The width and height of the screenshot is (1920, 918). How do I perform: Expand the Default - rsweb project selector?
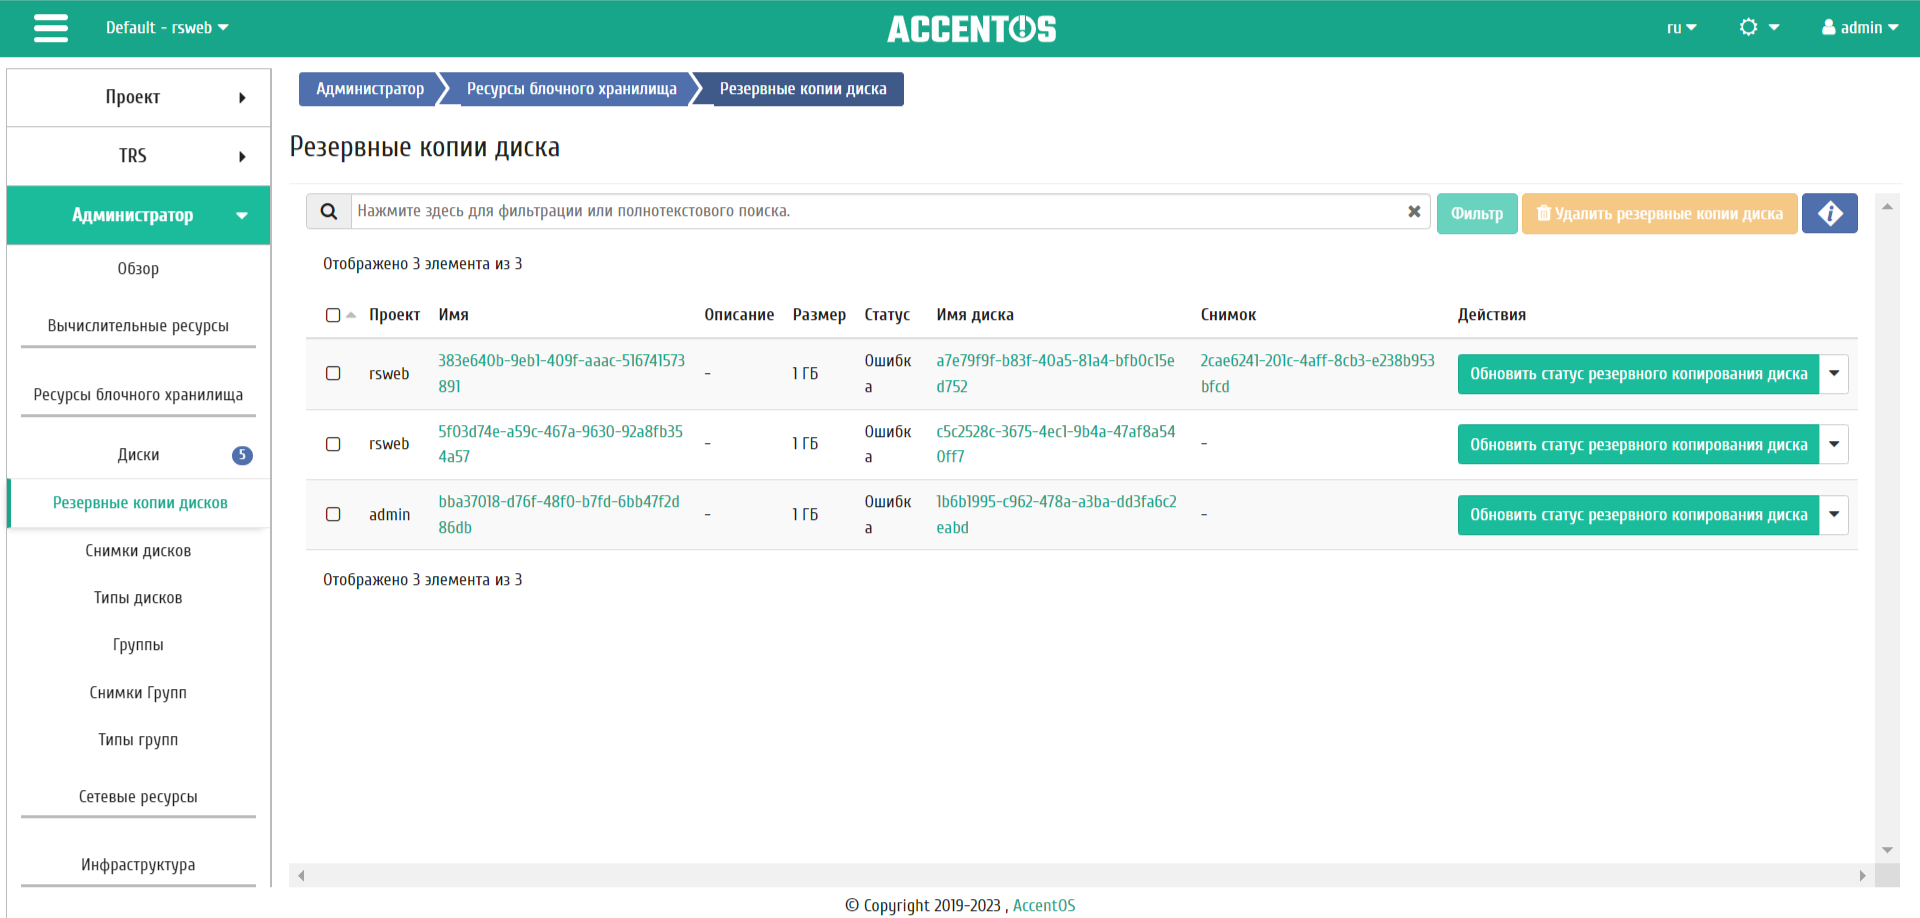pyautogui.click(x=167, y=28)
